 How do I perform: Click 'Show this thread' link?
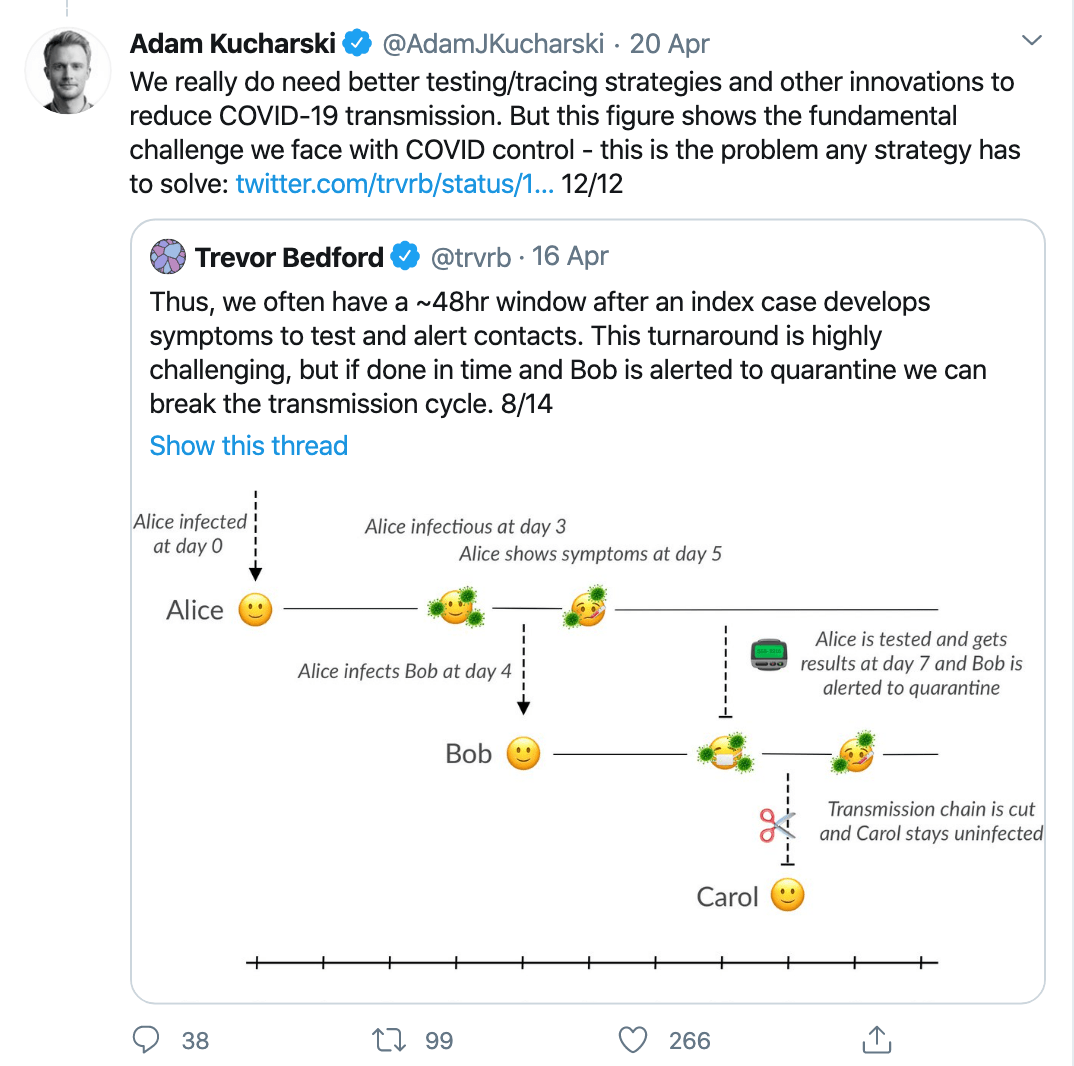point(249,446)
